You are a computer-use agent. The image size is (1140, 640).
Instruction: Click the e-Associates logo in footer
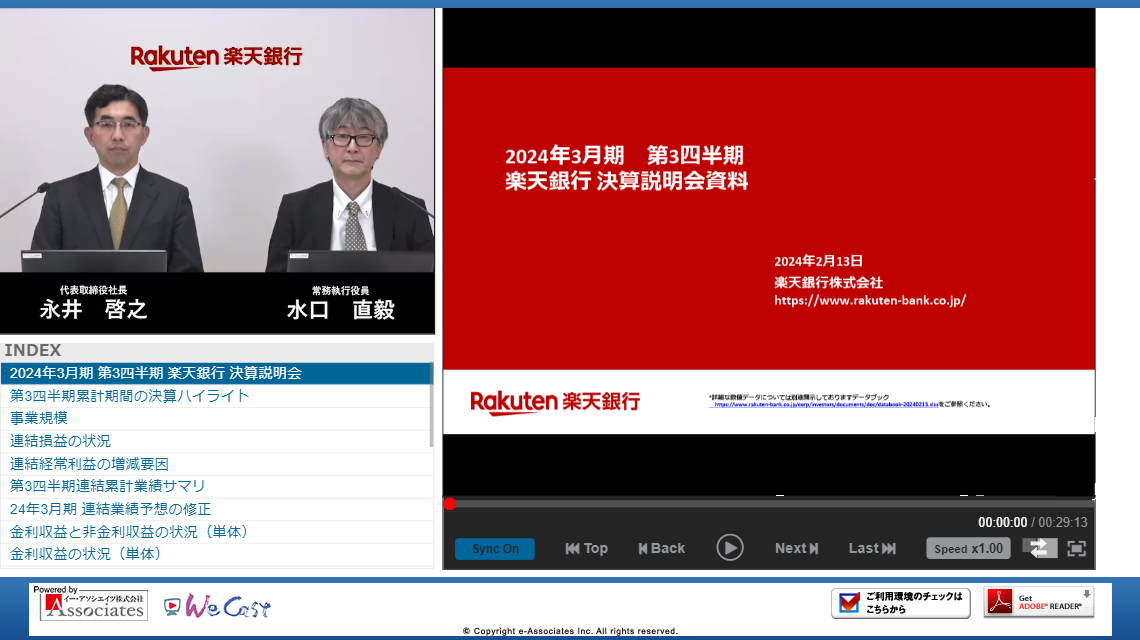point(90,604)
